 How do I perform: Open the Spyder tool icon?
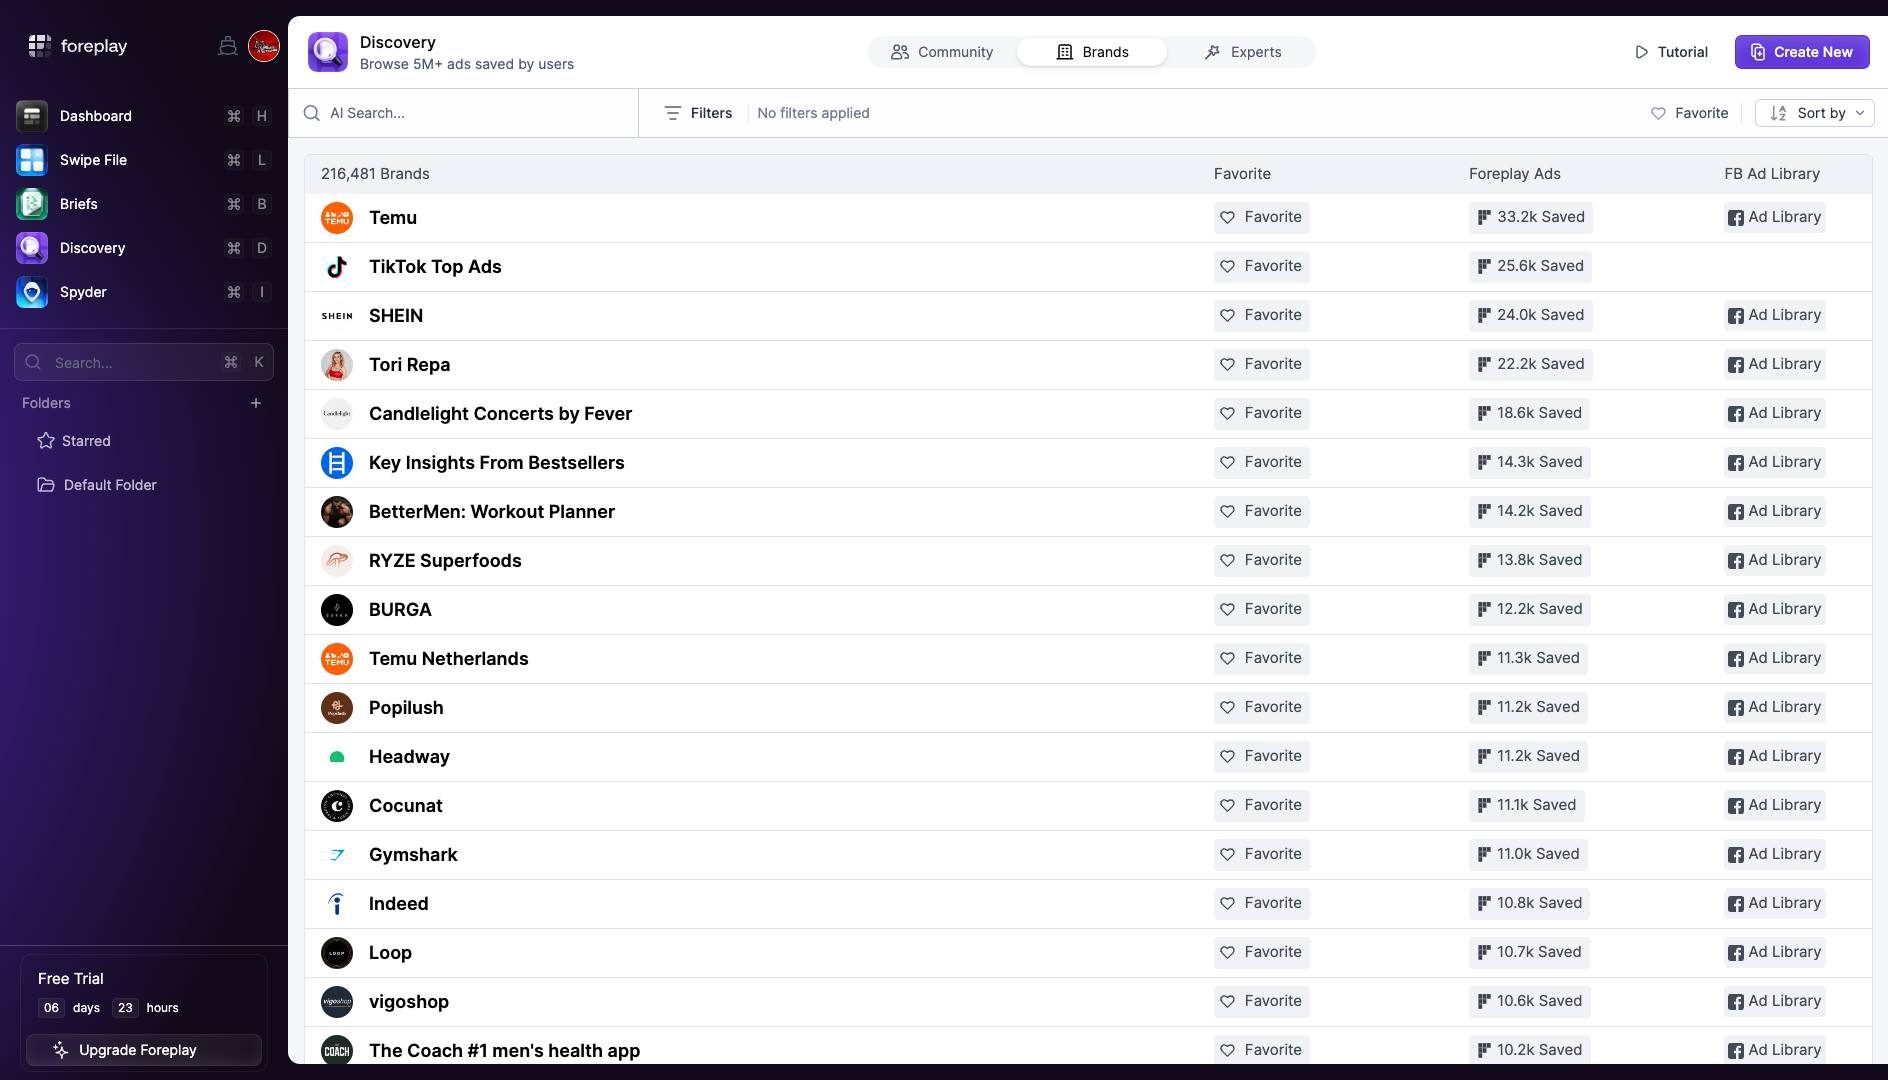click(x=32, y=292)
